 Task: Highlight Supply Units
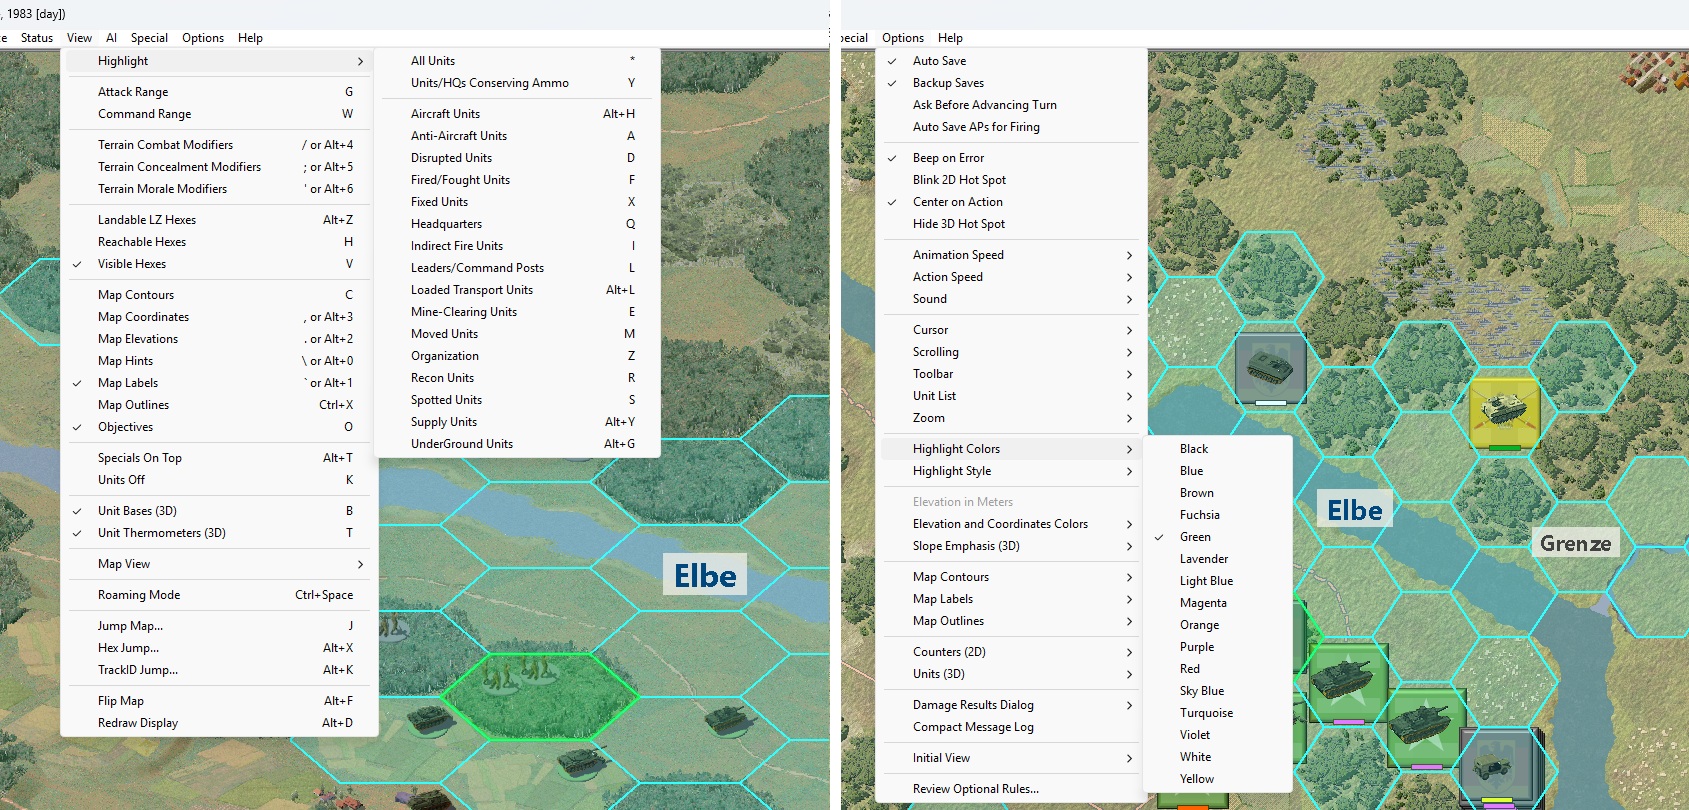coord(518,422)
